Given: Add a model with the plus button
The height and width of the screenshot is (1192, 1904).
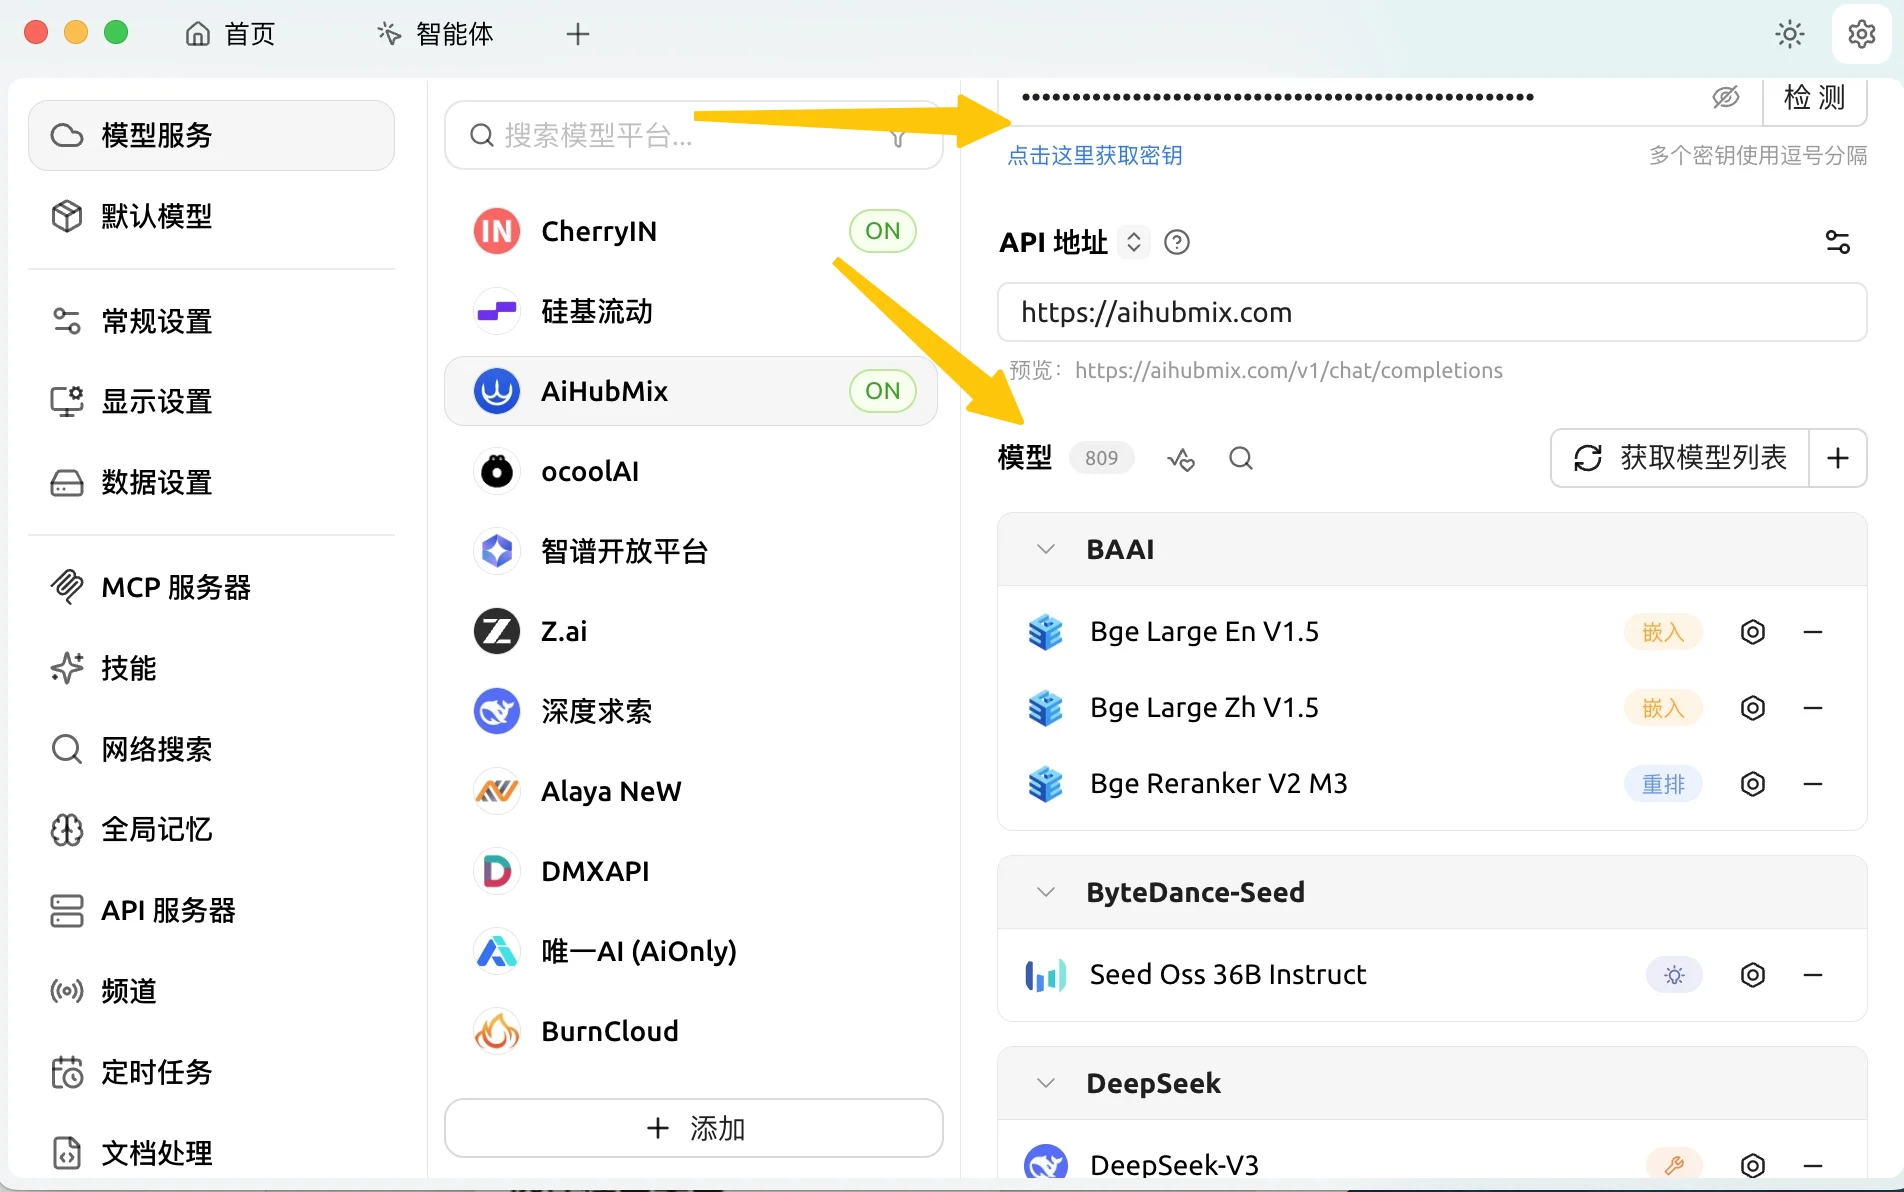Looking at the screenshot, I should point(1838,458).
